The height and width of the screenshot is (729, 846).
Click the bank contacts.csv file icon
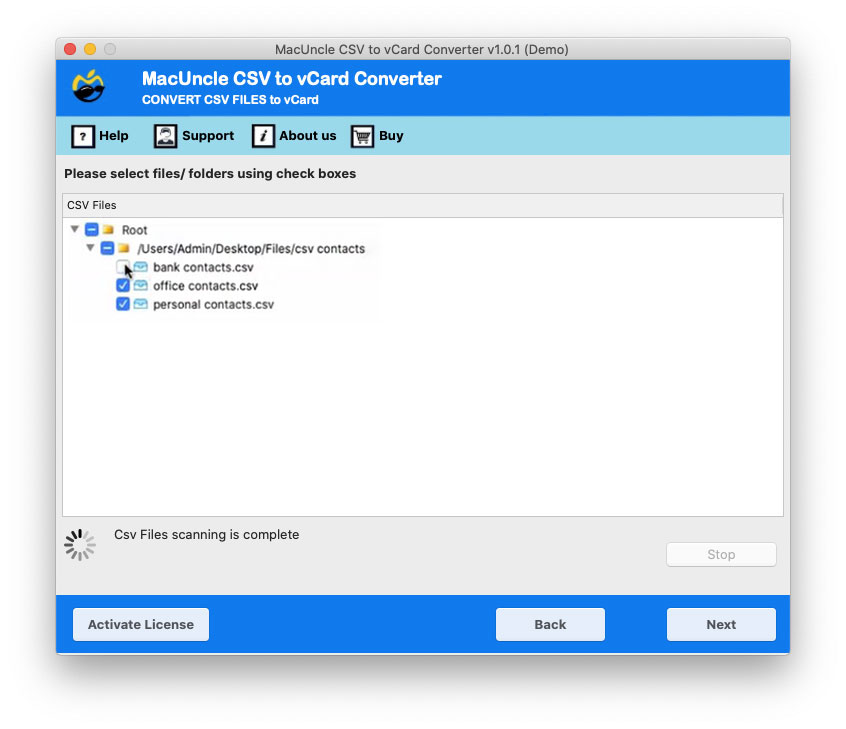coord(140,267)
